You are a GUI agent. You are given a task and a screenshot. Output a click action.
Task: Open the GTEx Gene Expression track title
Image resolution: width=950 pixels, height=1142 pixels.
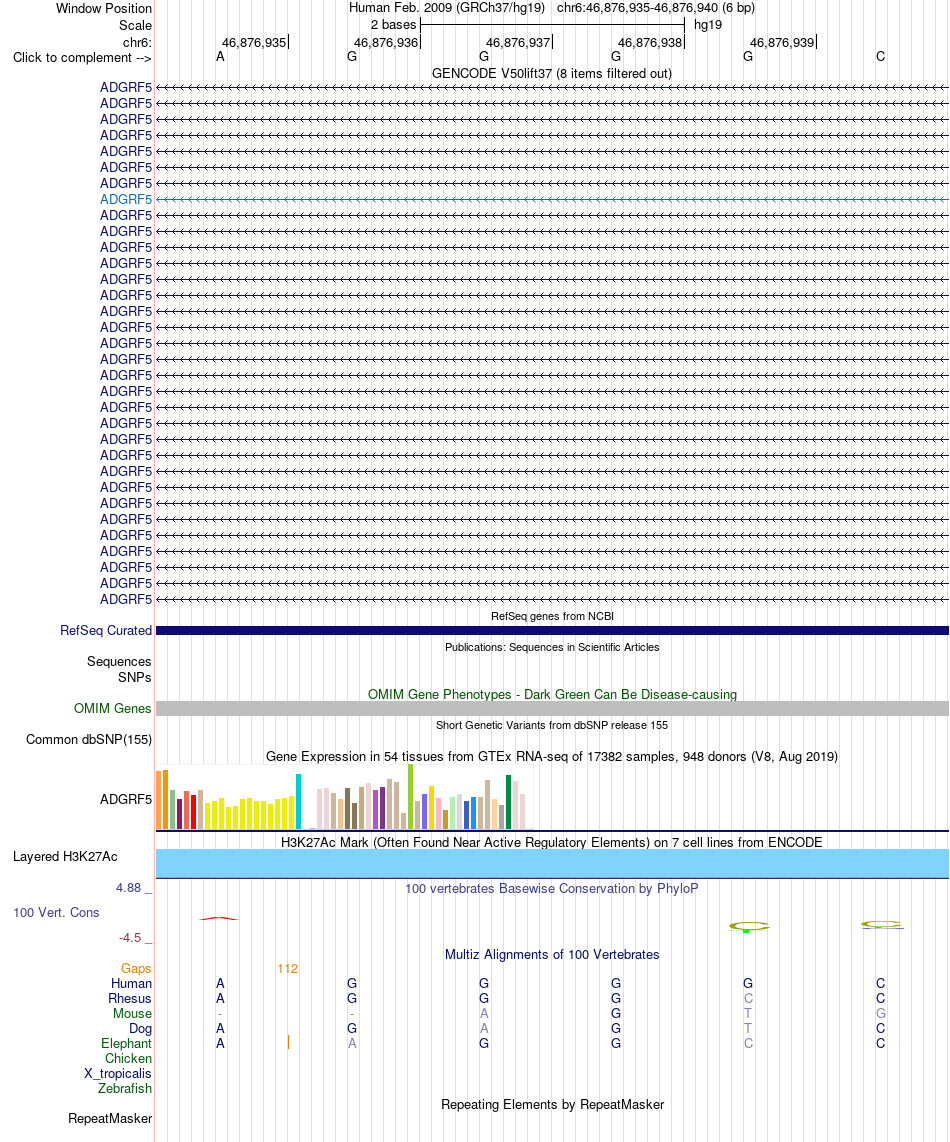[x=551, y=757]
